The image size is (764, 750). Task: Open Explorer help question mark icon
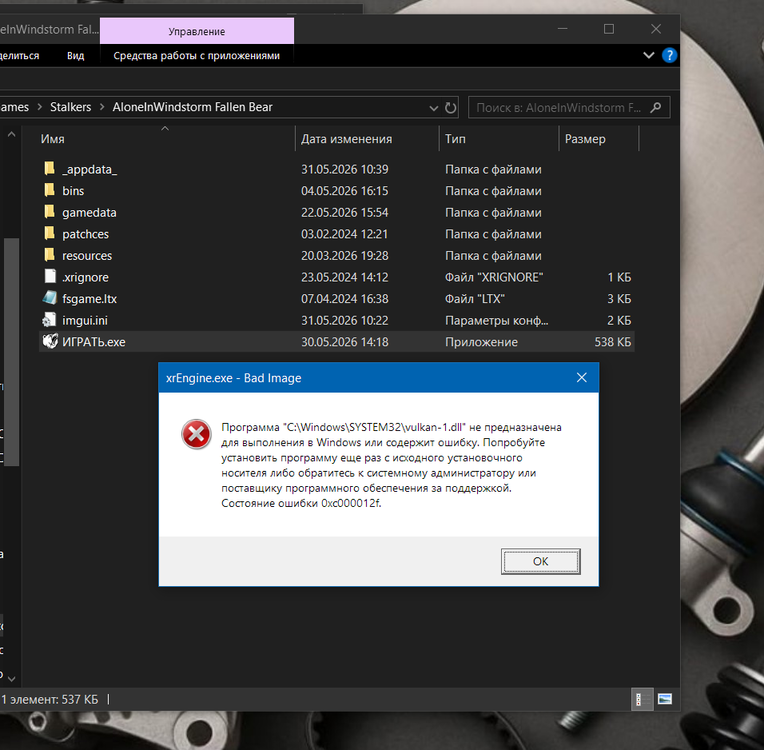[x=669, y=55]
